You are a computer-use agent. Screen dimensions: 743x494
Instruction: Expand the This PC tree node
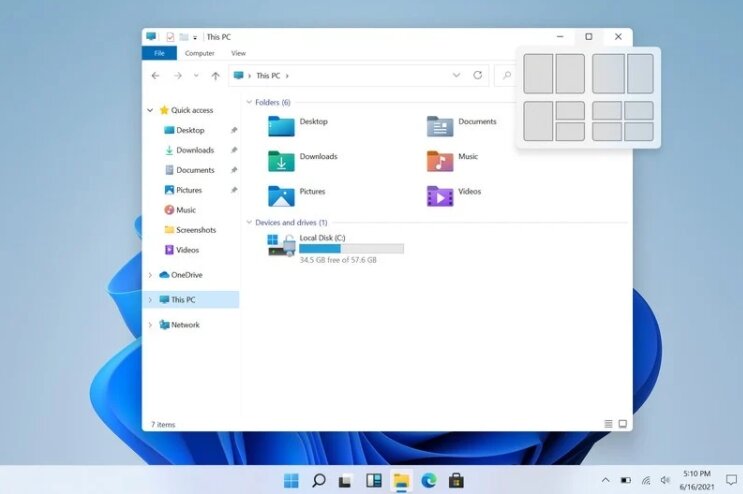click(150, 300)
